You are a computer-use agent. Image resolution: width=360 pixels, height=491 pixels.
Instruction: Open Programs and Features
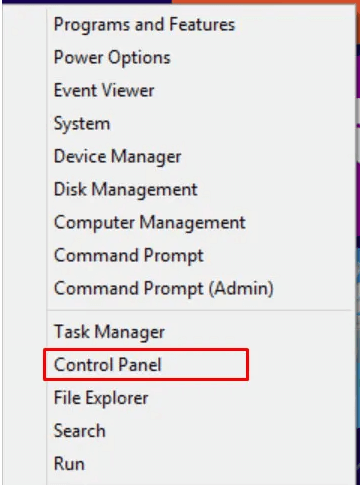144,25
